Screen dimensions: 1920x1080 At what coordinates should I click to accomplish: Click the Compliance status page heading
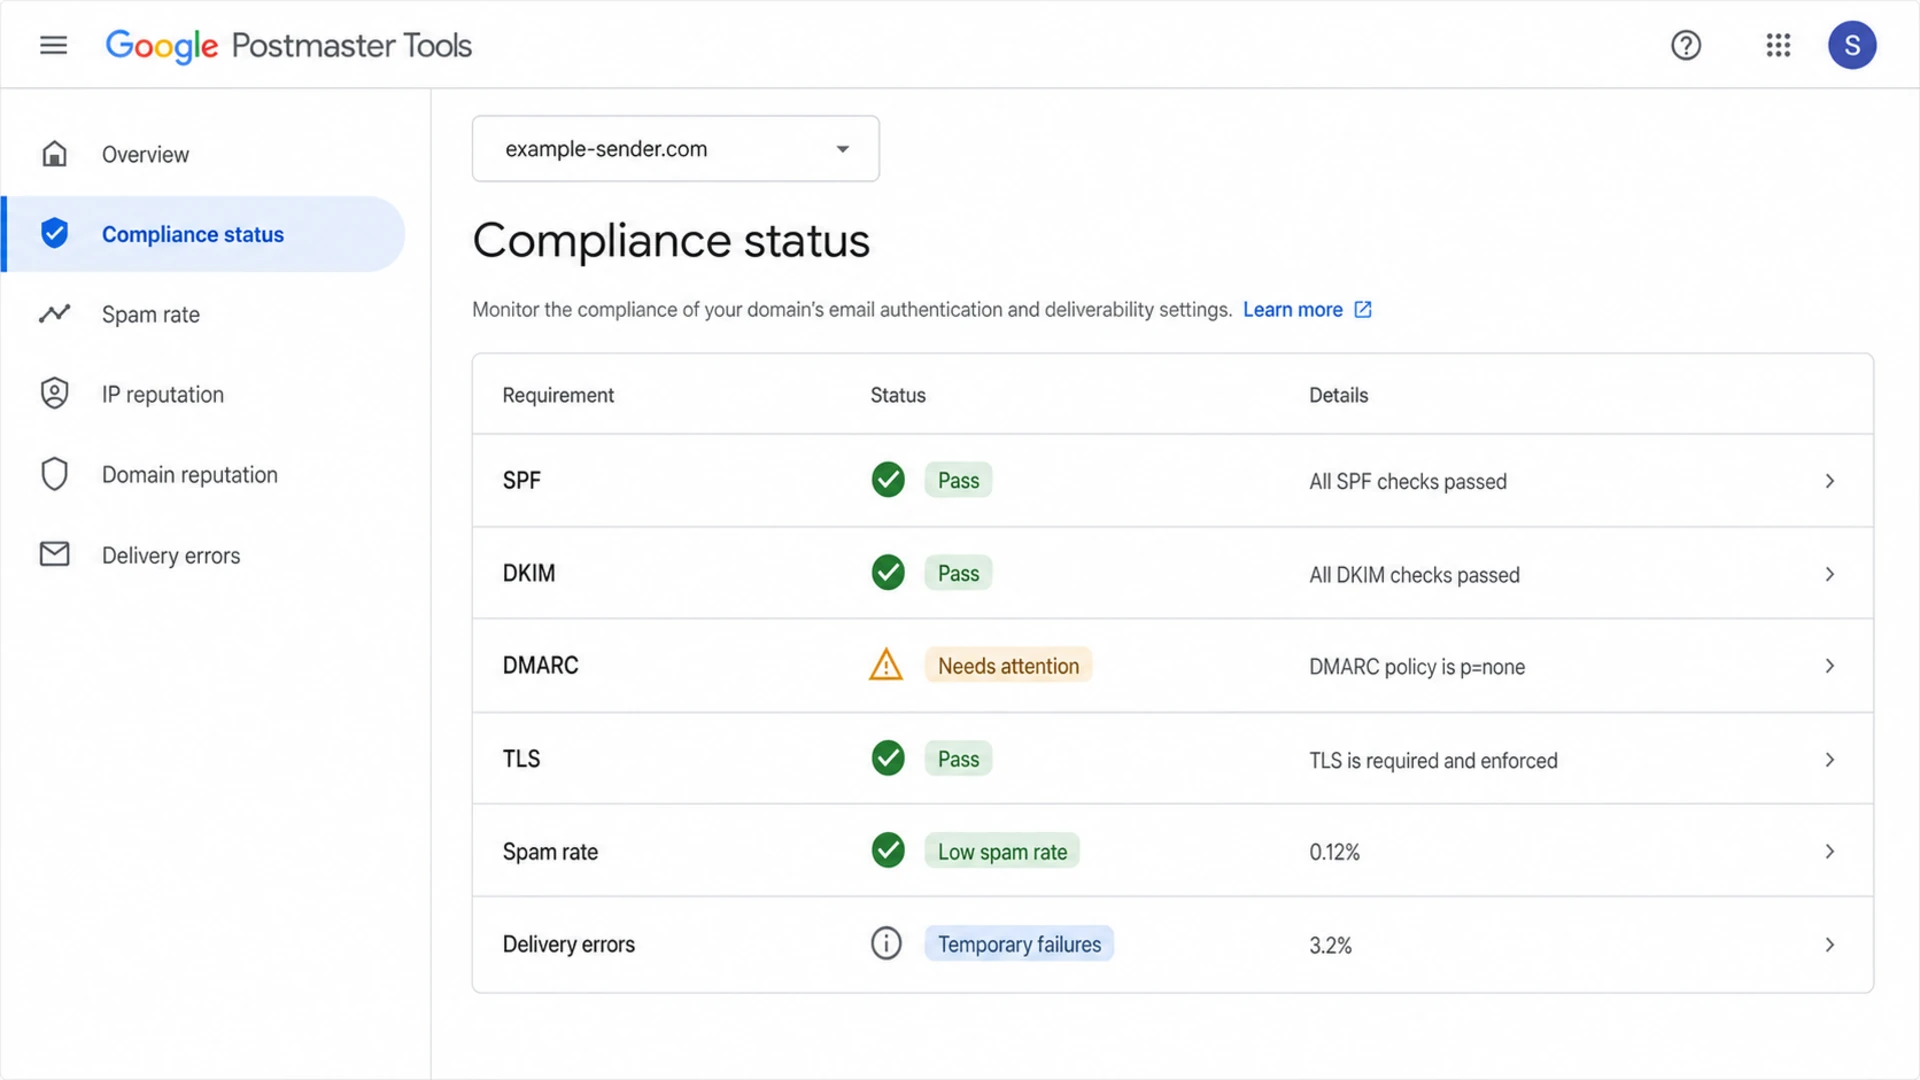[x=671, y=241]
